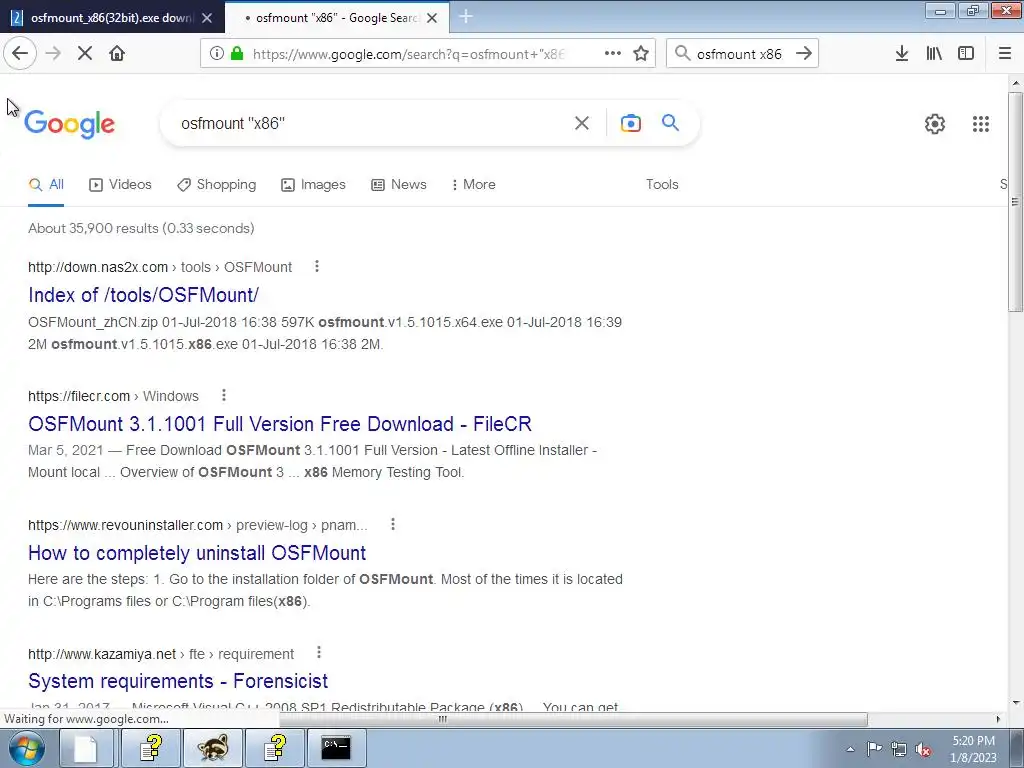
Task: Open Index of /tools/OSFMount/ result
Action: coord(144,295)
